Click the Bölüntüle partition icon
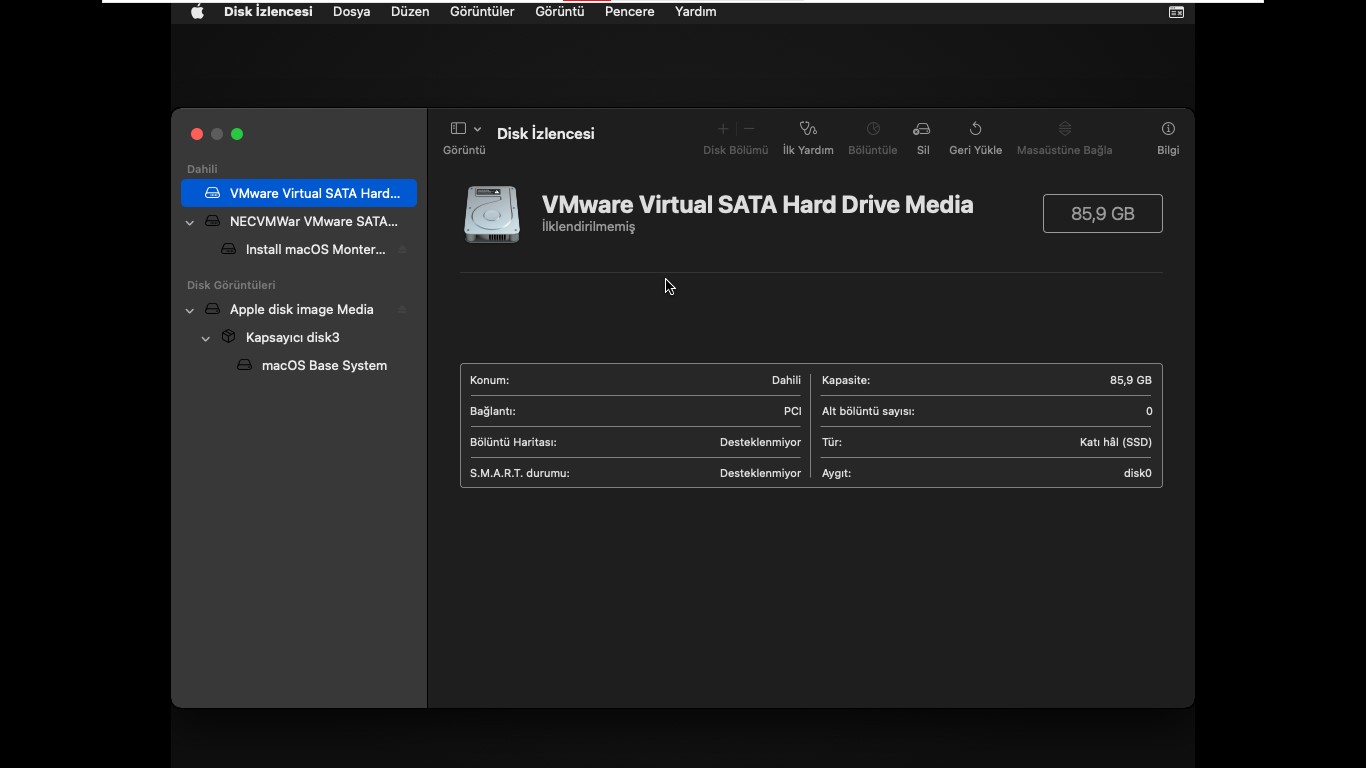 coord(873,128)
